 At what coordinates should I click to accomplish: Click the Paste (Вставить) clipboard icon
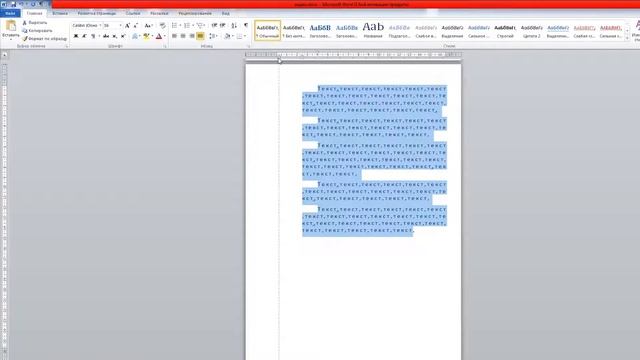11,27
